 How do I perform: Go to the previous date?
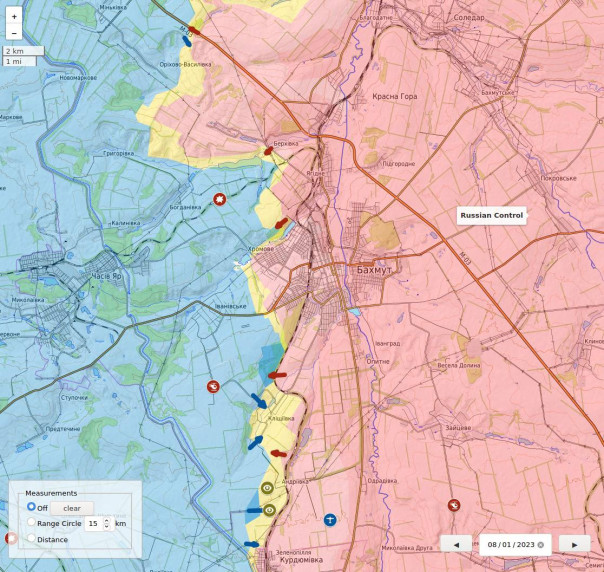456,544
